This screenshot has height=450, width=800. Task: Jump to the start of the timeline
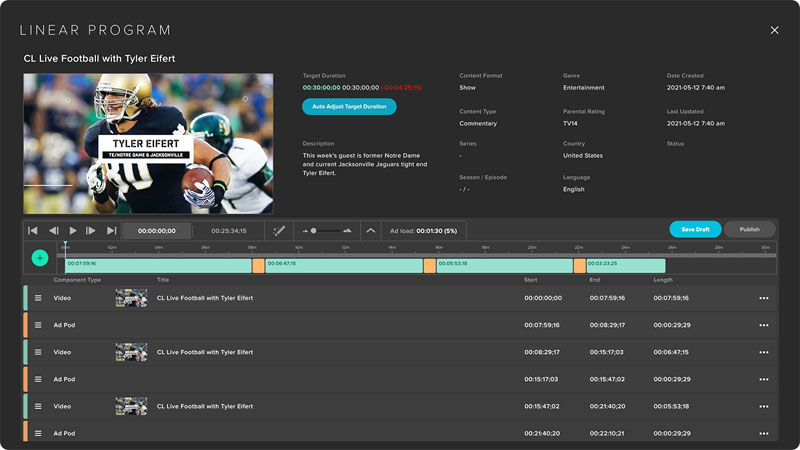(x=33, y=230)
